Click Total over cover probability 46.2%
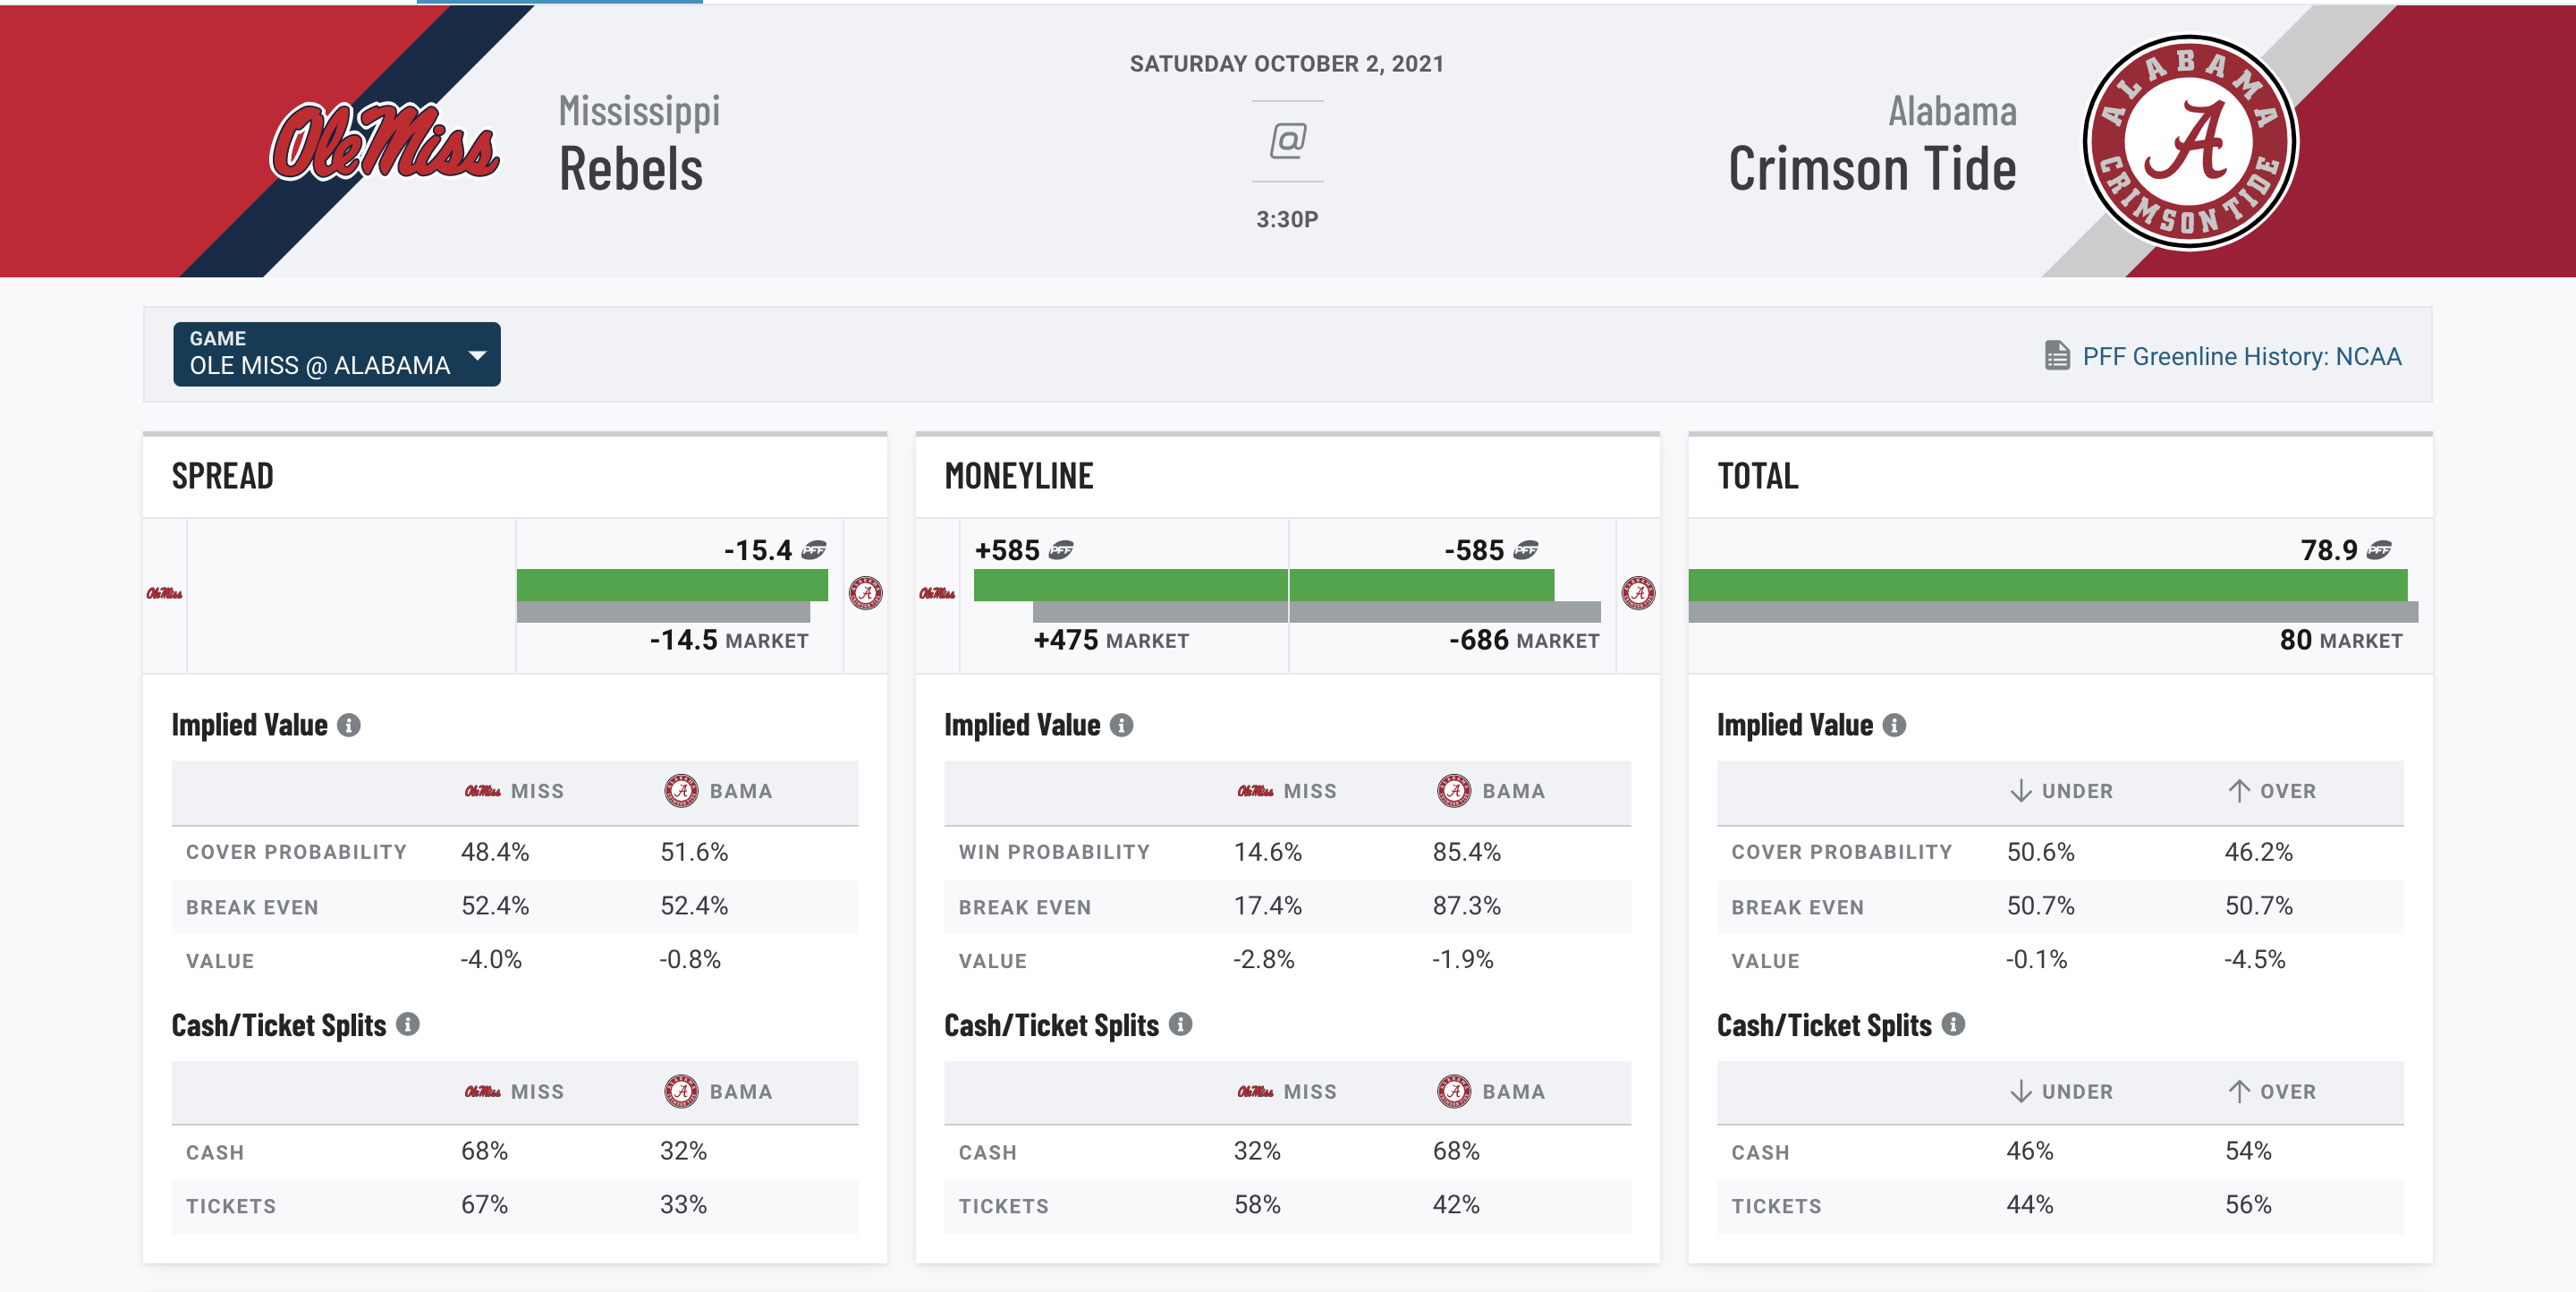 tap(2258, 852)
